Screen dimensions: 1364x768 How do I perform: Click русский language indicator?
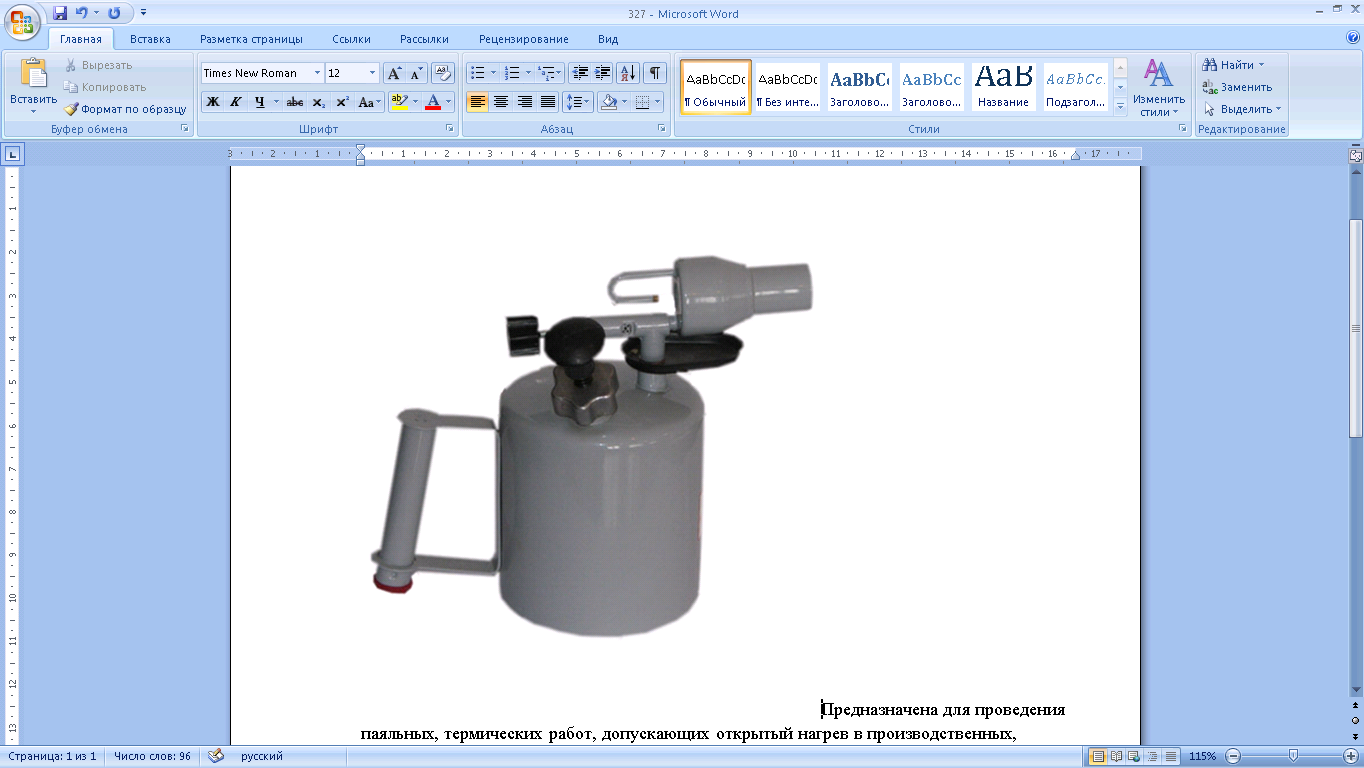pos(262,756)
